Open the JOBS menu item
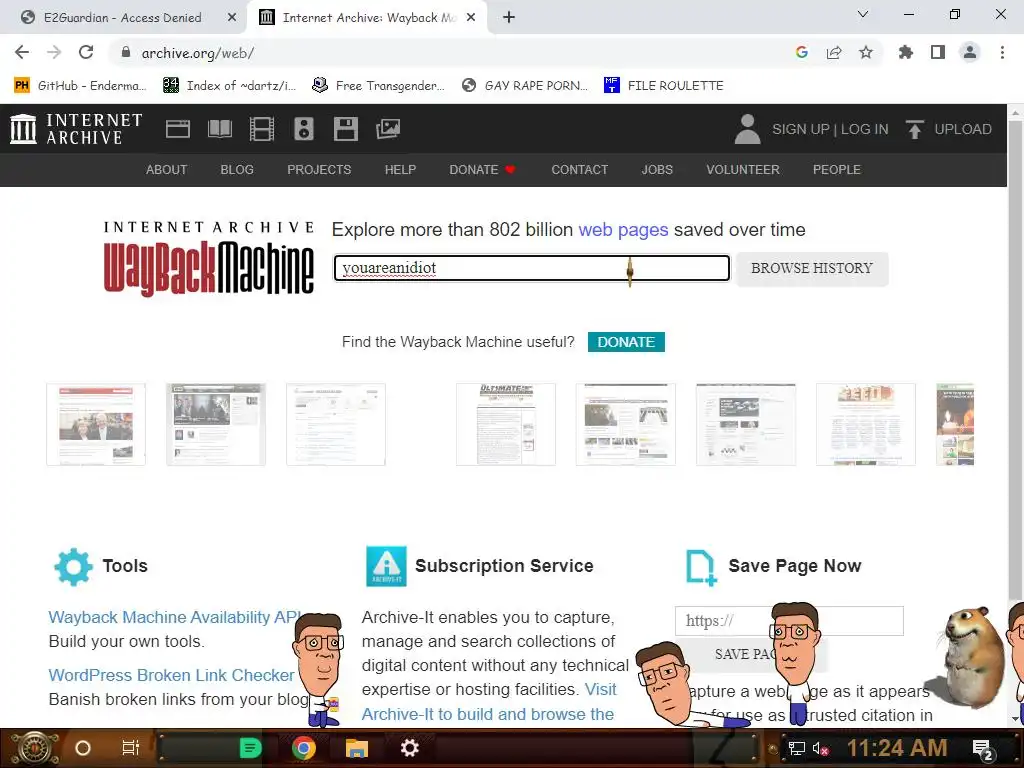Screen dimensions: 1024x768 [x=657, y=170]
